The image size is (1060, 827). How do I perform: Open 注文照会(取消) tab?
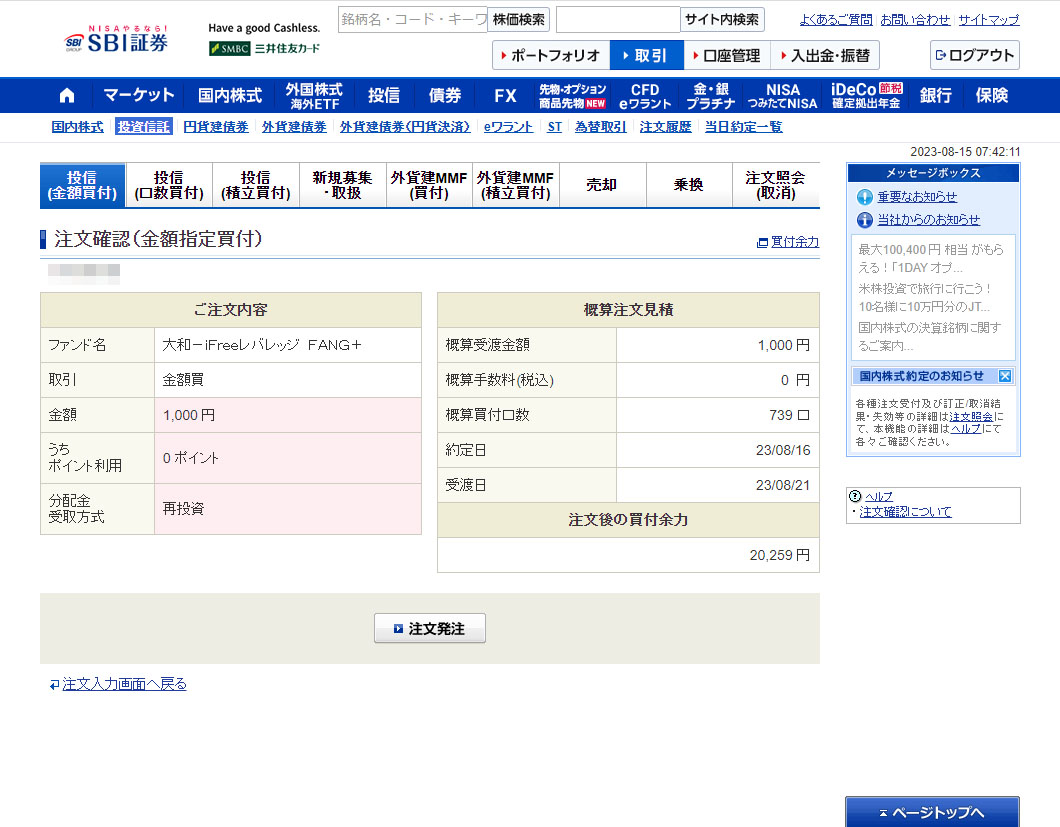coord(775,185)
